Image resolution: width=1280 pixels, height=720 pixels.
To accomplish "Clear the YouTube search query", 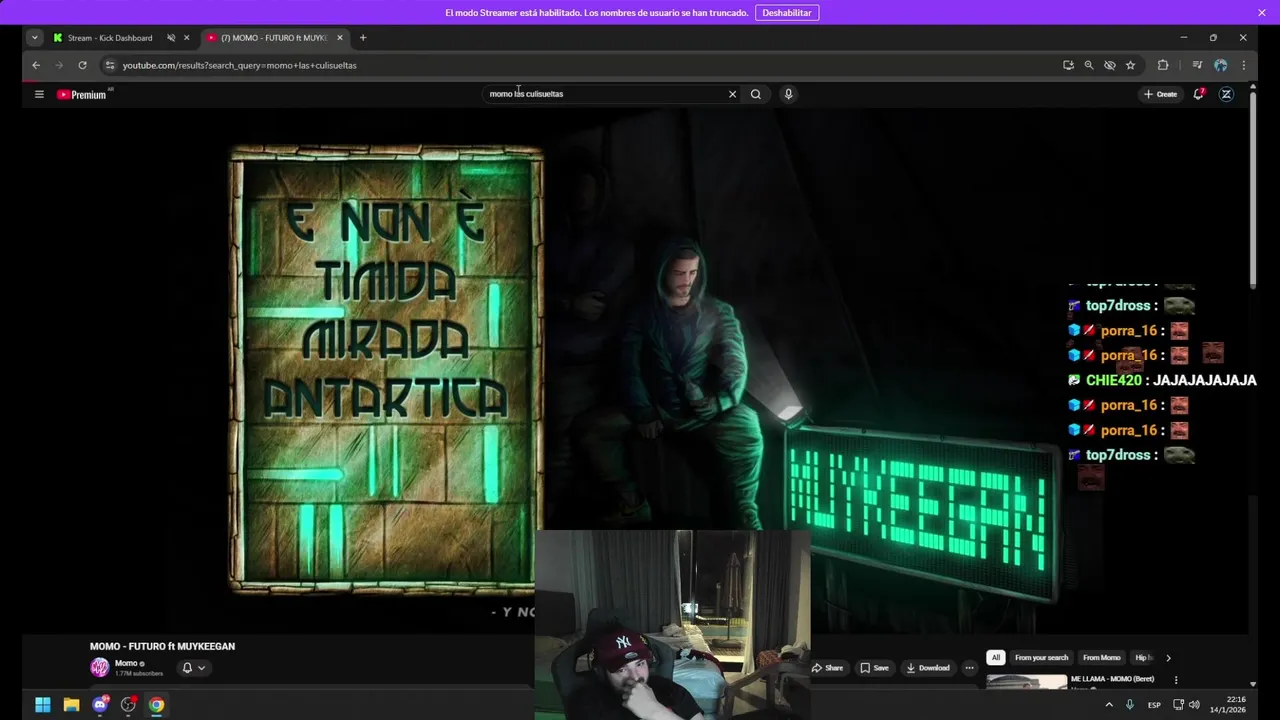I will [x=732, y=94].
